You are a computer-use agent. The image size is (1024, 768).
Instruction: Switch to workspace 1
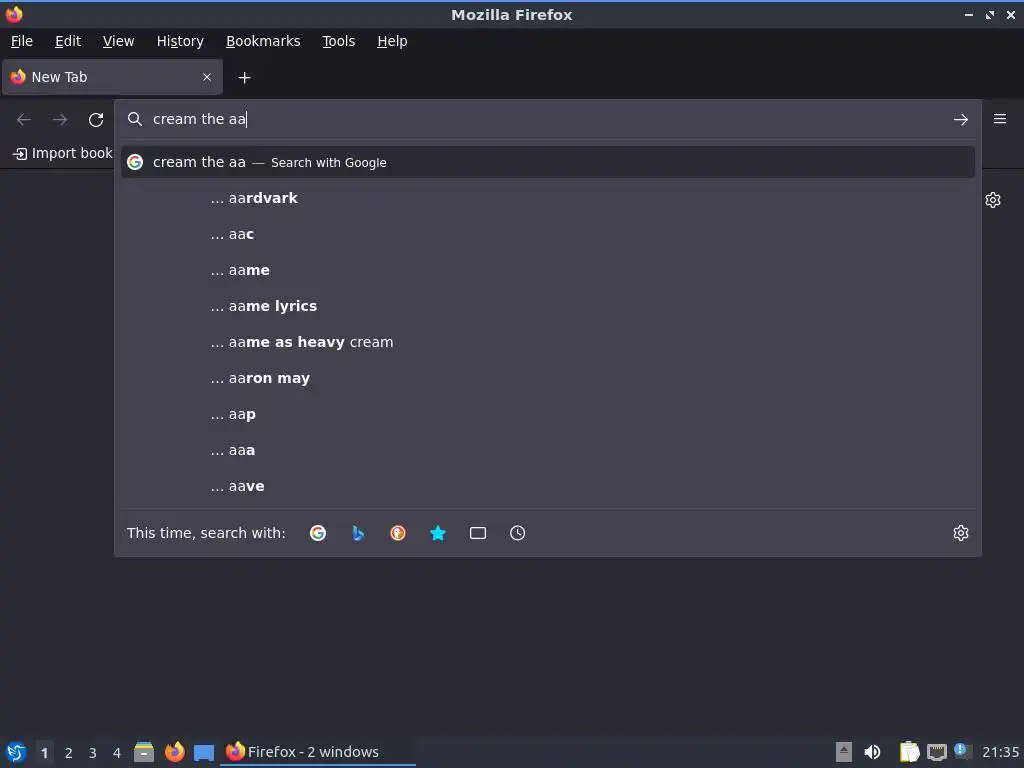pyautogui.click(x=44, y=753)
